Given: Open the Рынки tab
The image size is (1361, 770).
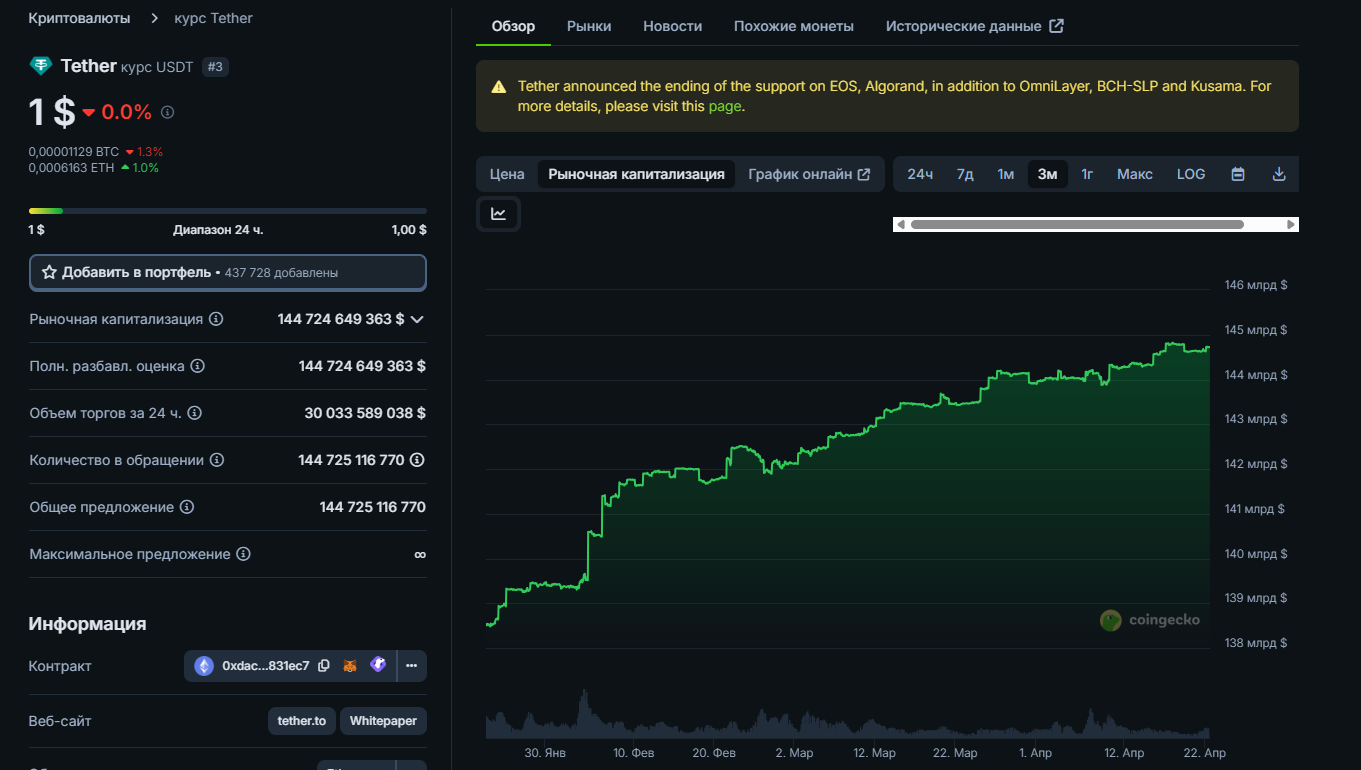Looking at the screenshot, I should 589,26.
